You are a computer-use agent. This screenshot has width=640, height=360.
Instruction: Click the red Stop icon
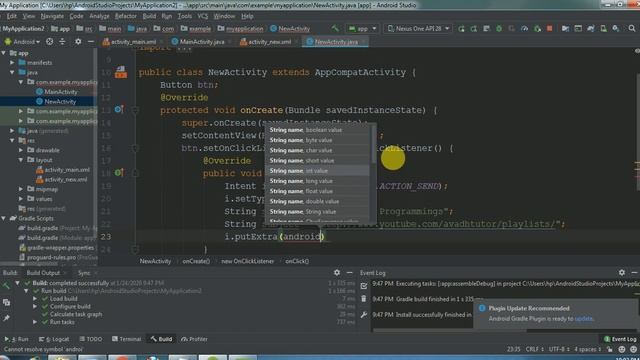(550, 29)
